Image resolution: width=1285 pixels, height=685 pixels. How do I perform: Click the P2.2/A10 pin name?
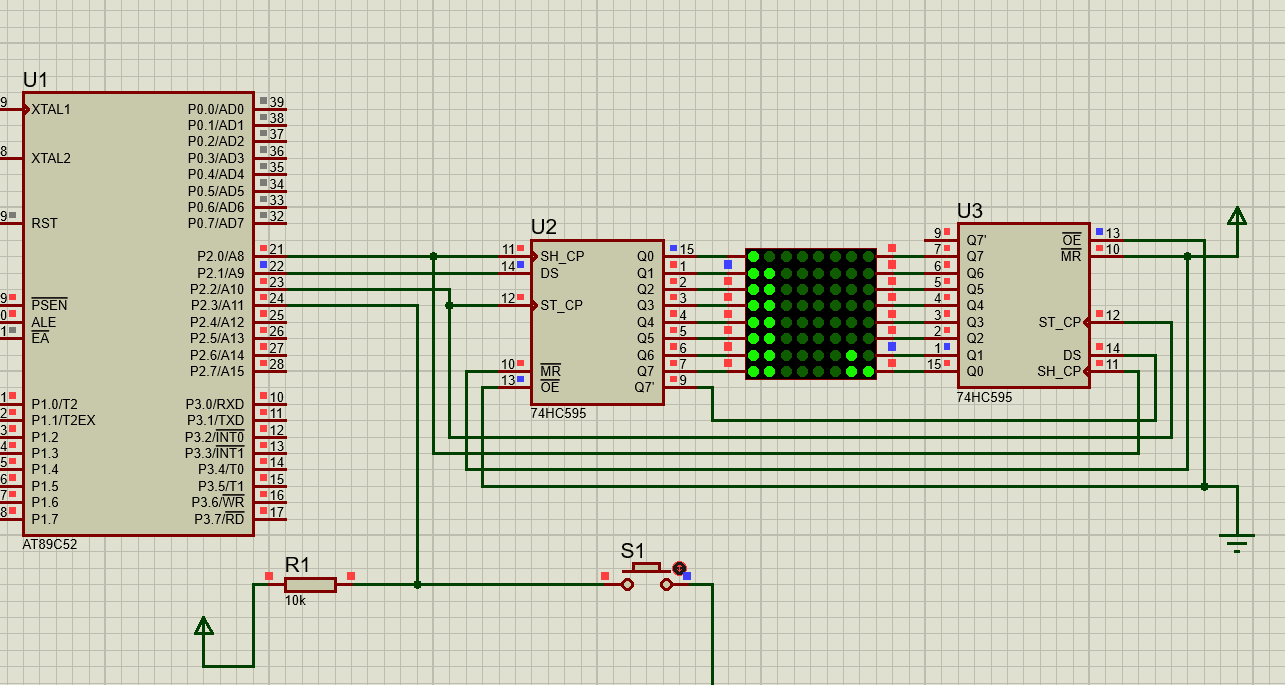(x=217, y=289)
